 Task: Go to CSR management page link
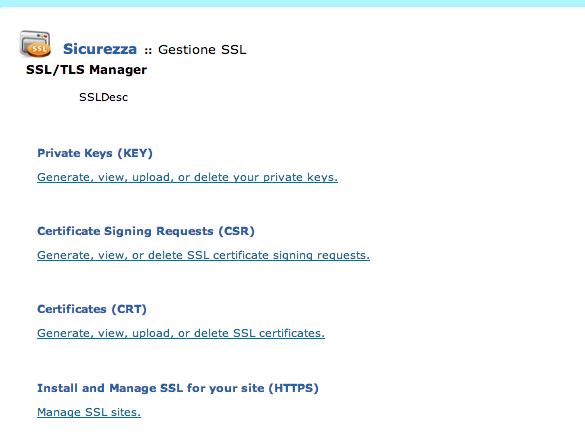click(x=203, y=255)
